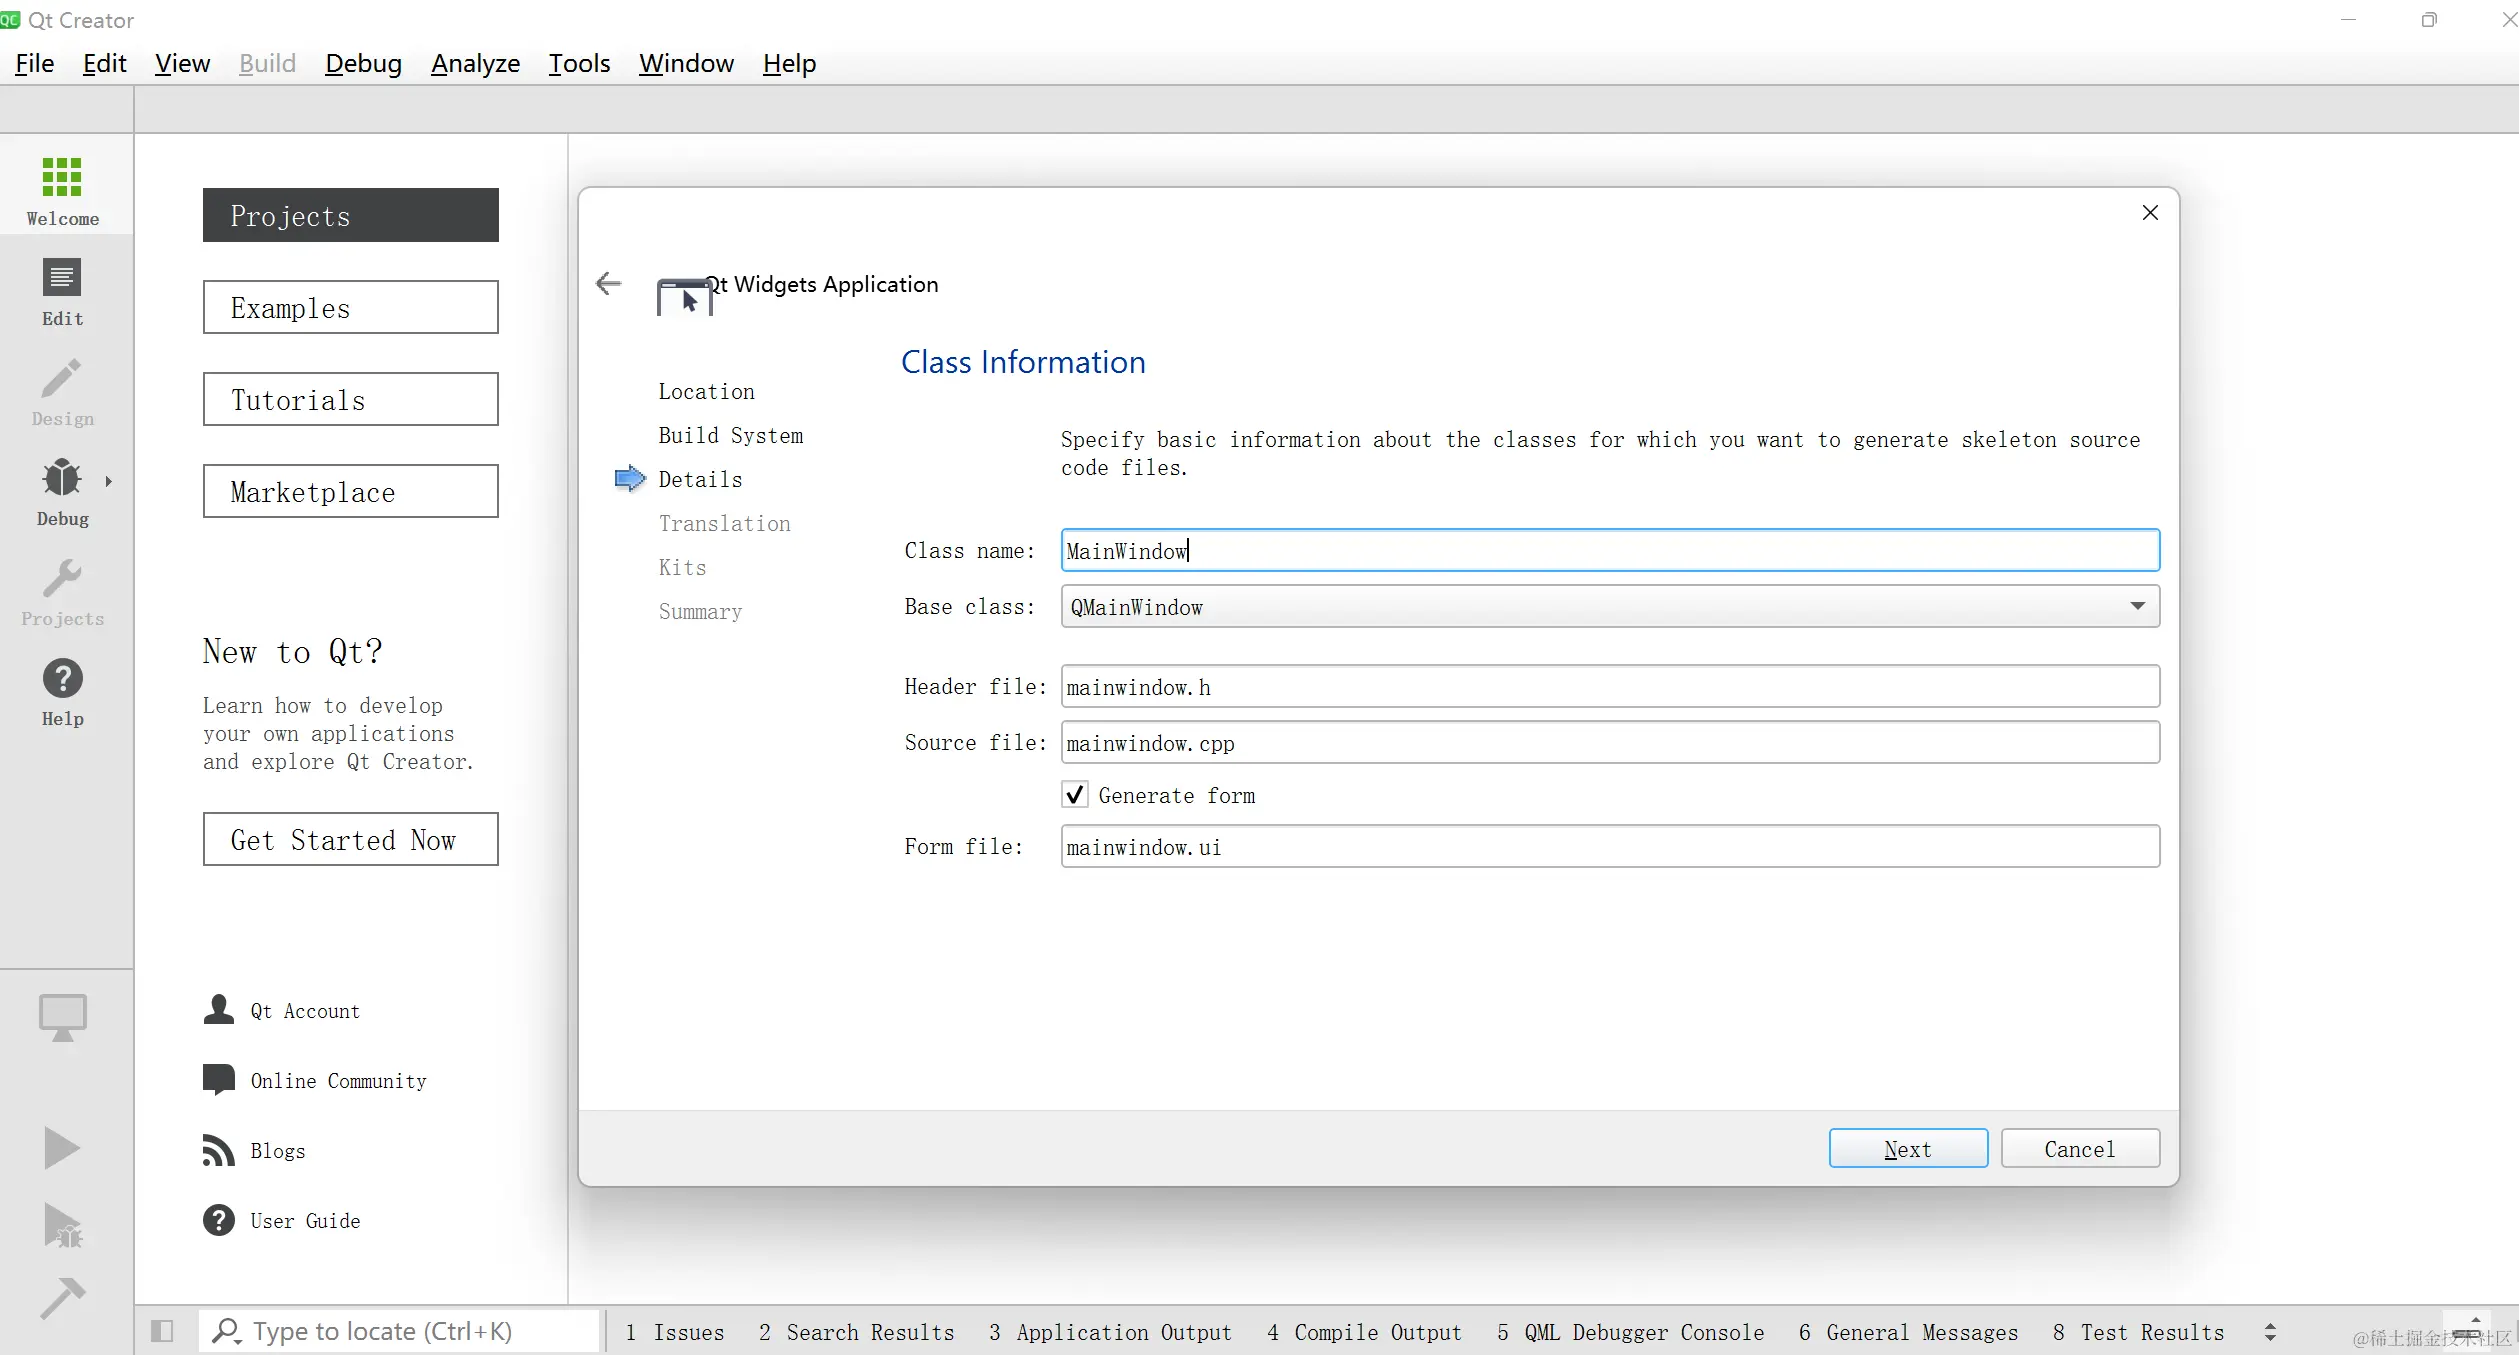This screenshot has height=1355, width=2519.
Task: Switch to Welcome mode icon
Action: click(62, 177)
